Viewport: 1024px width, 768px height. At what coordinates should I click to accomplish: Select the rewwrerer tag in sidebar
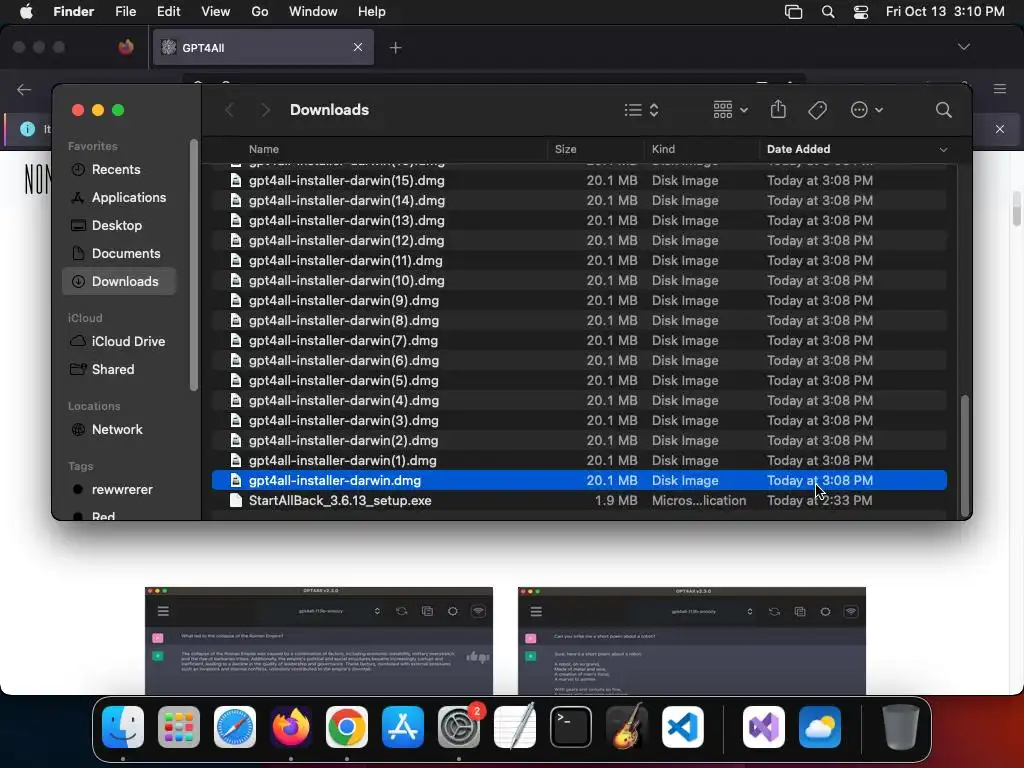pos(121,490)
